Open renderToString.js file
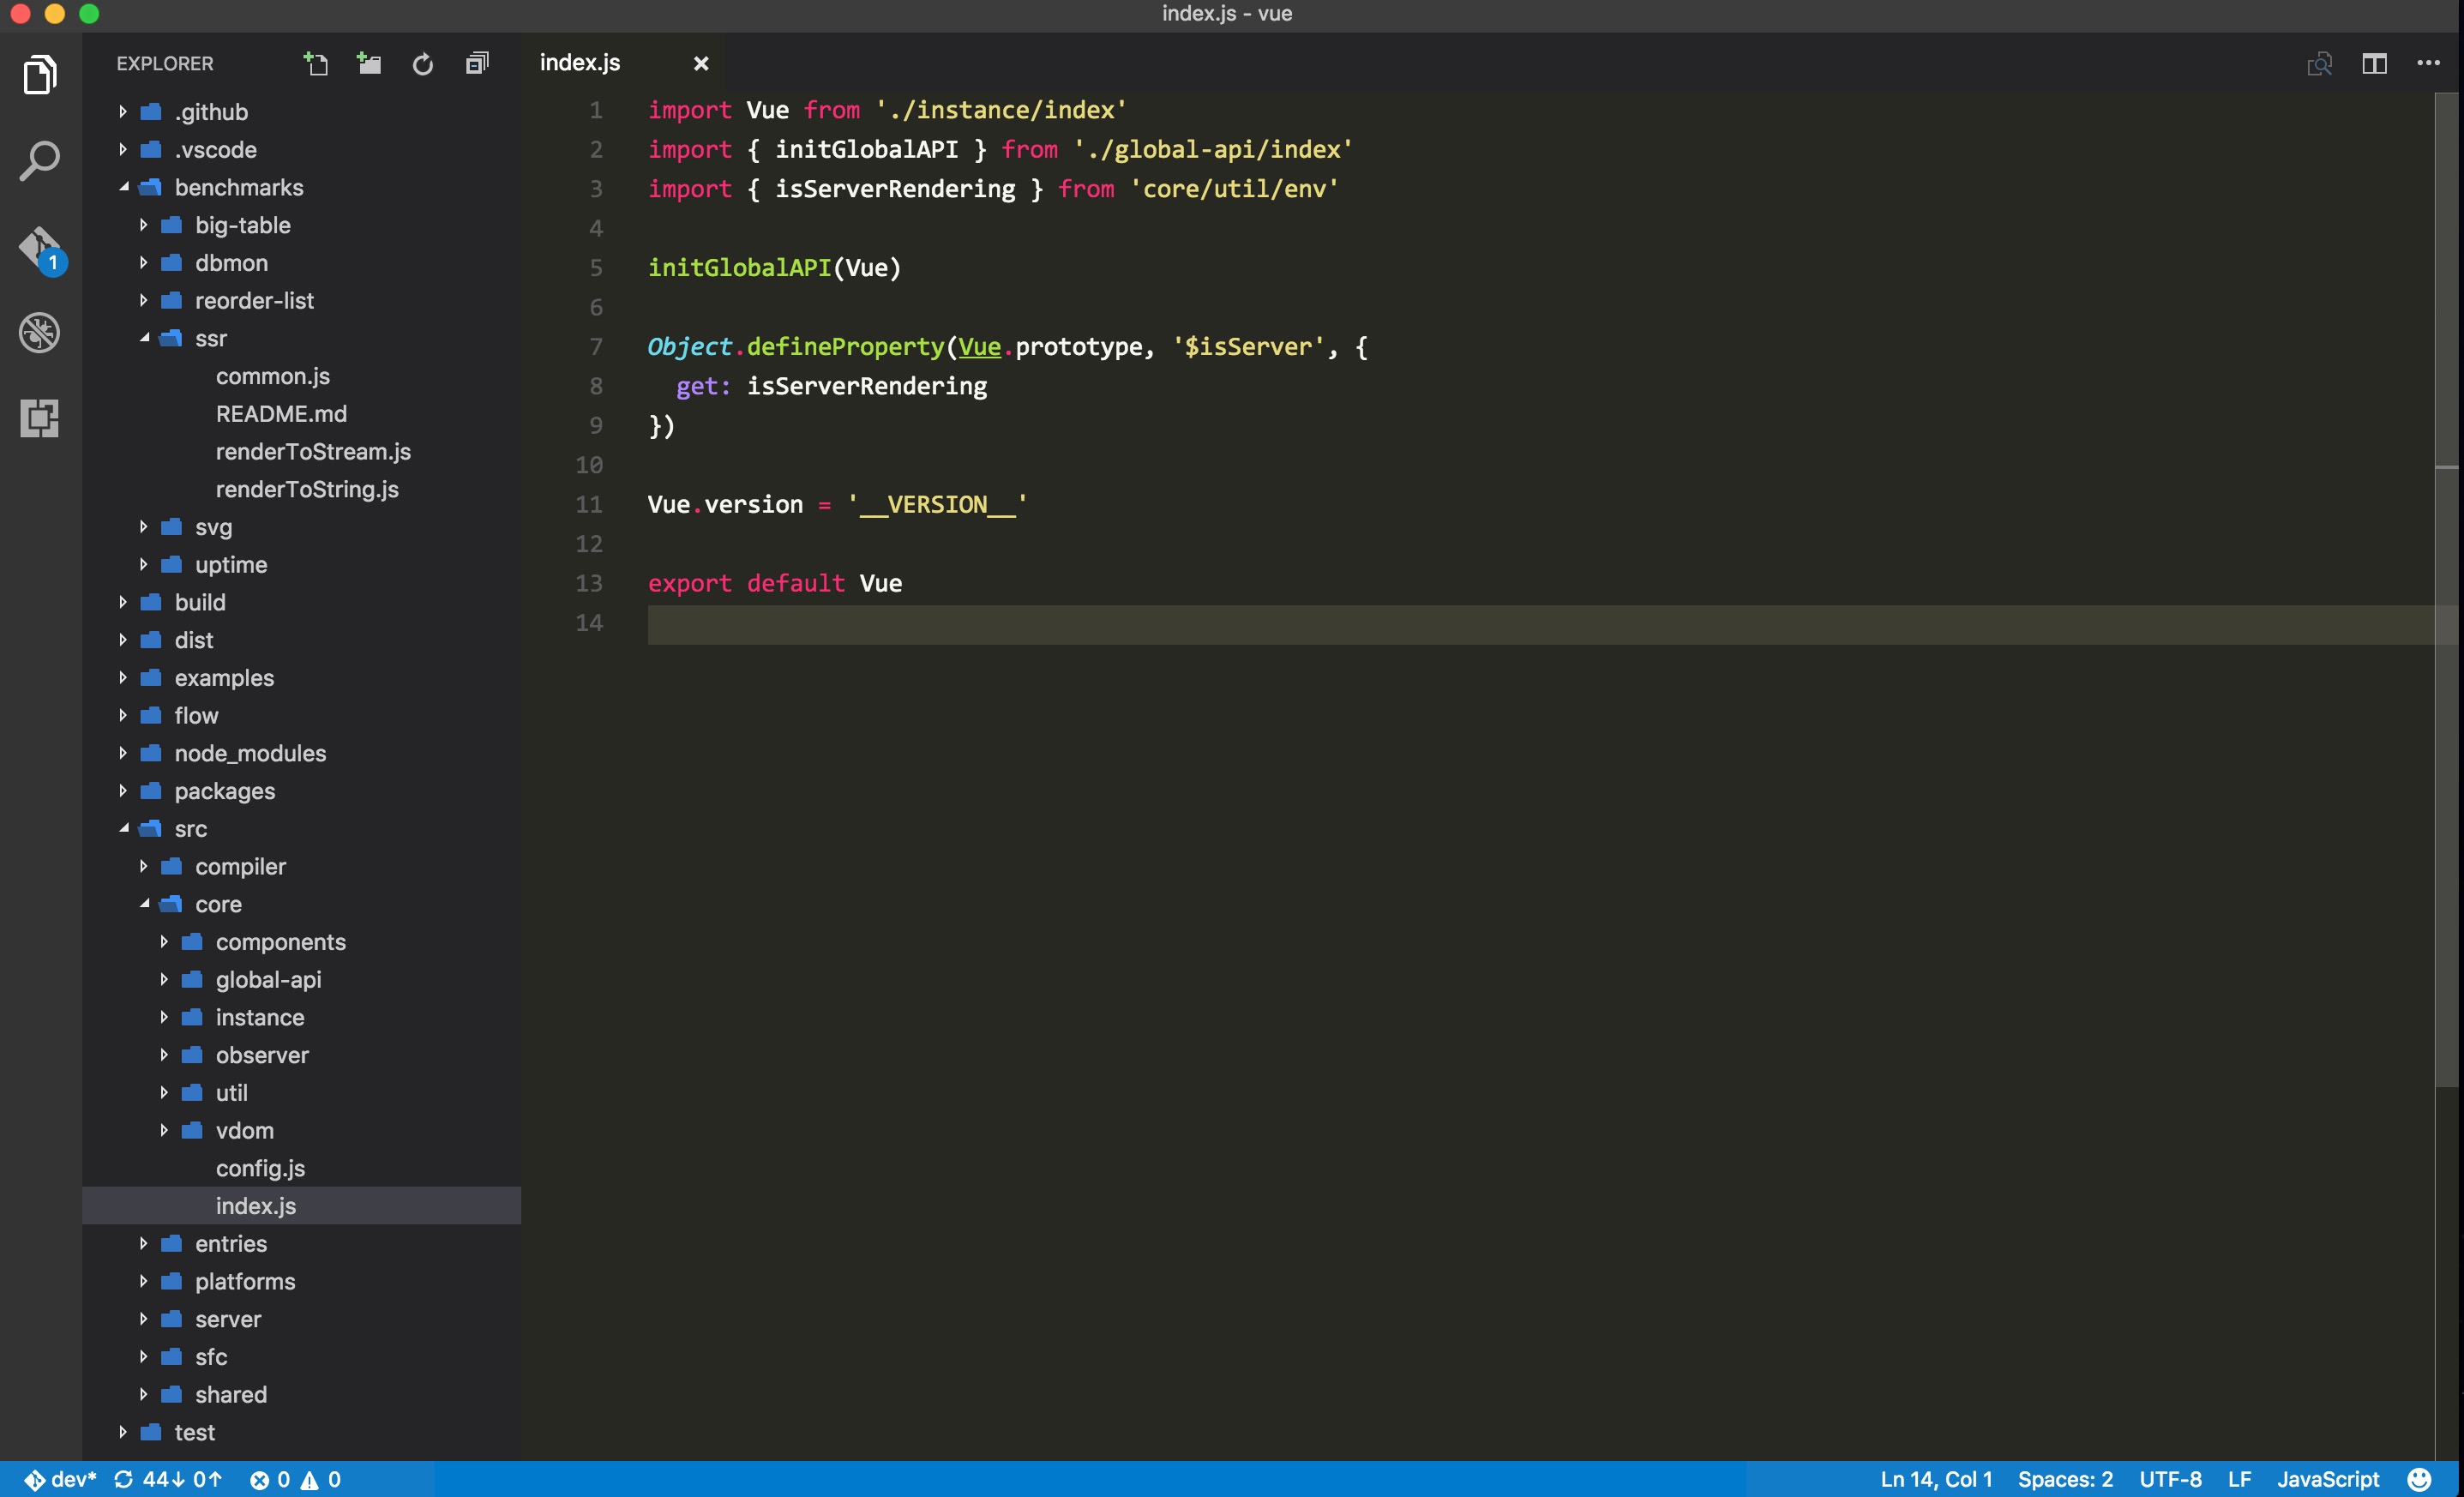Image resolution: width=2464 pixels, height=1497 pixels. coord(301,489)
